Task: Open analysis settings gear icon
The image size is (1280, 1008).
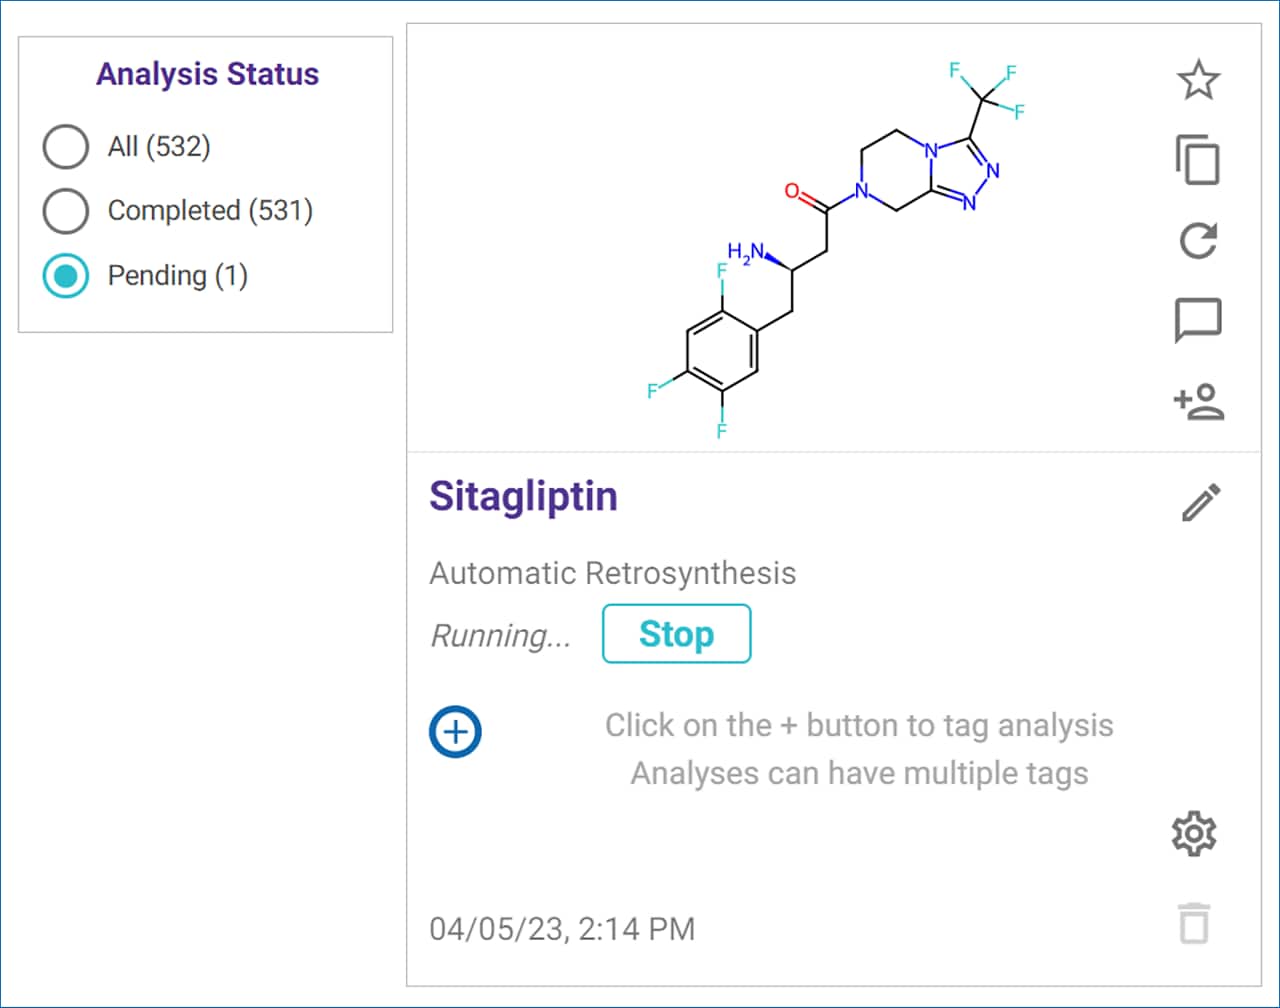Action: pos(1194,834)
